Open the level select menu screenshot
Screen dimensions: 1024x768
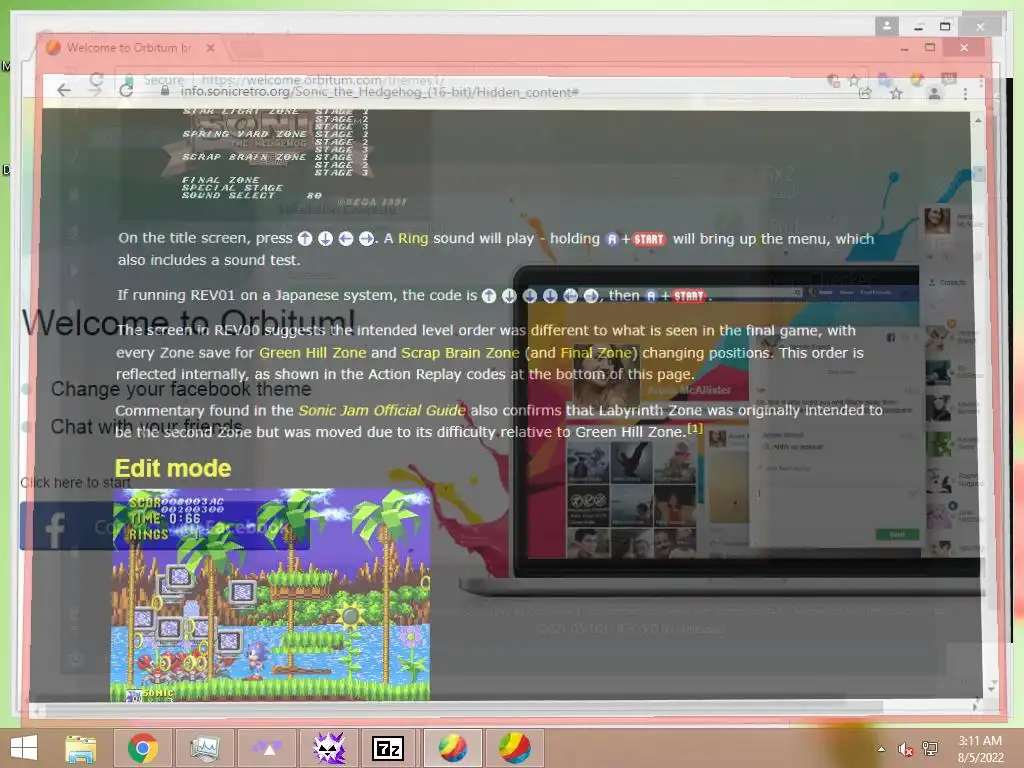[274, 163]
